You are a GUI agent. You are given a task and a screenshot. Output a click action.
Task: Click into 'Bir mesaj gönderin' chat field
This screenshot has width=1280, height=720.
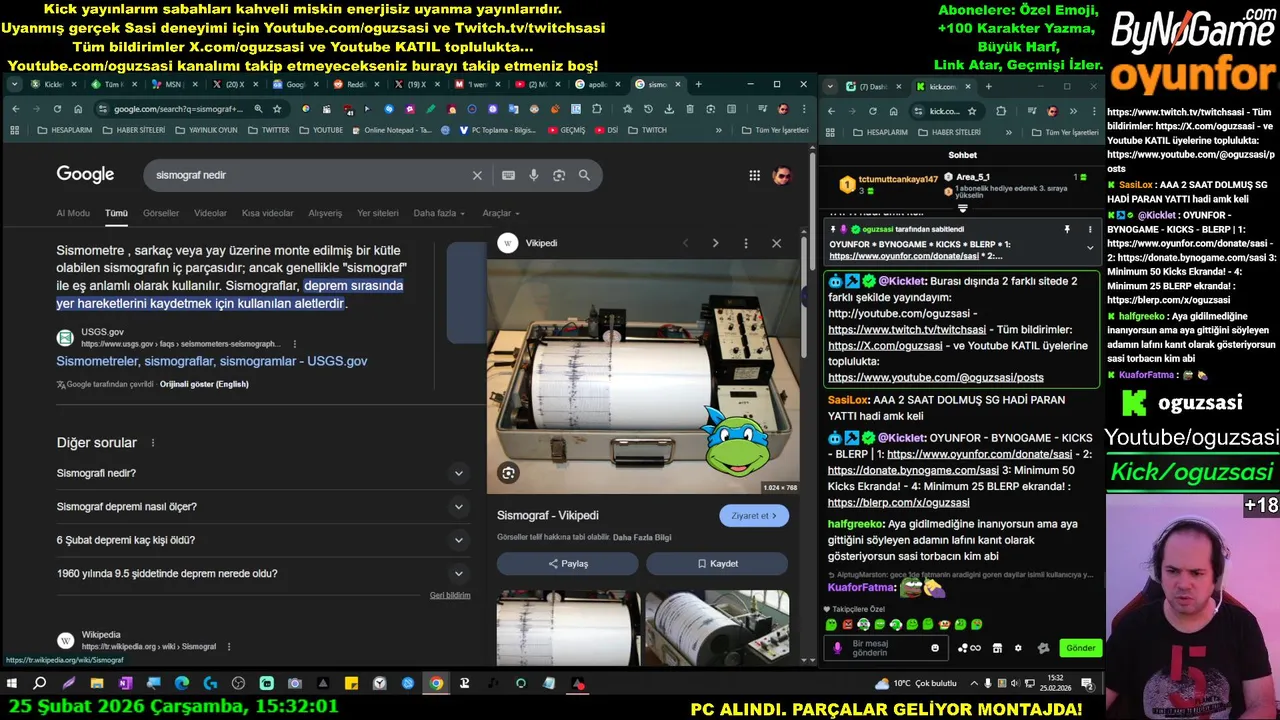888,648
